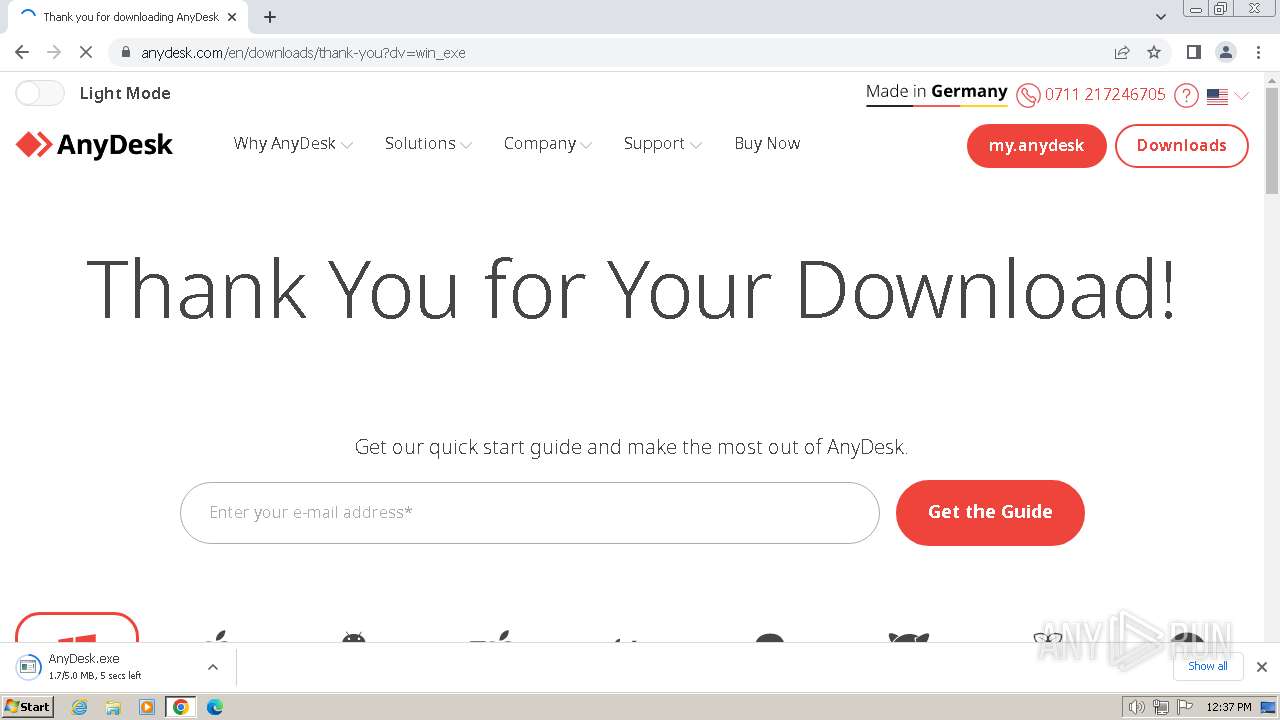This screenshot has height=720, width=1280.
Task: Click the browser back arrow
Action: tap(22, 52)
